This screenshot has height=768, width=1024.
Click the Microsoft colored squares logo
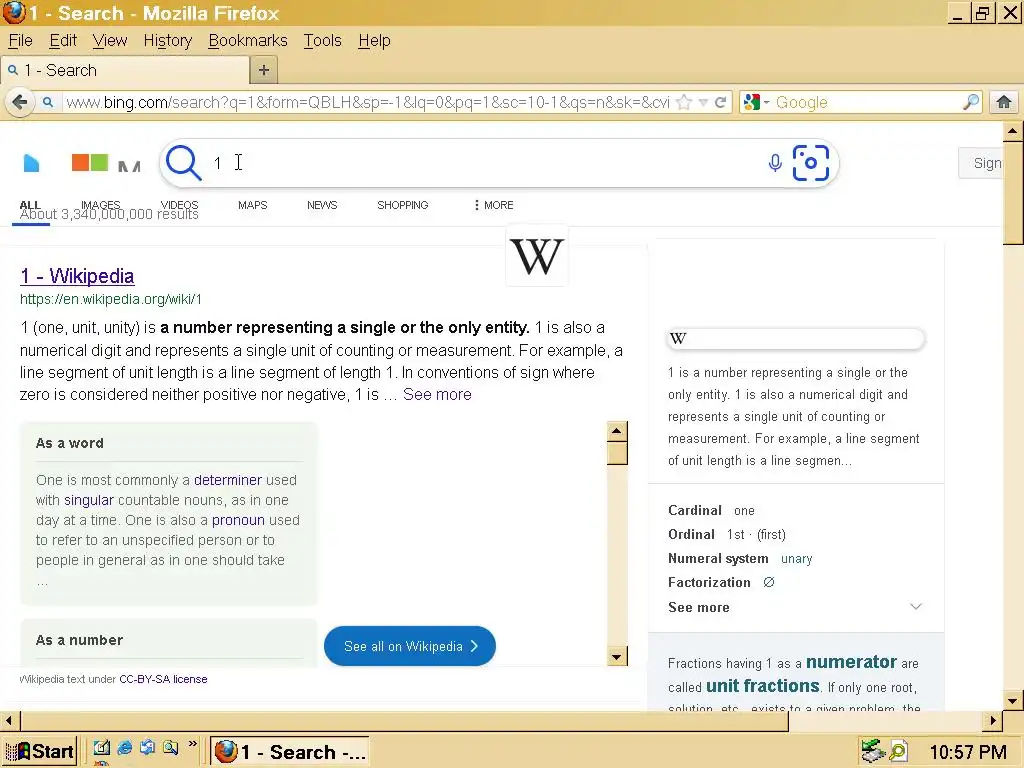89,163
